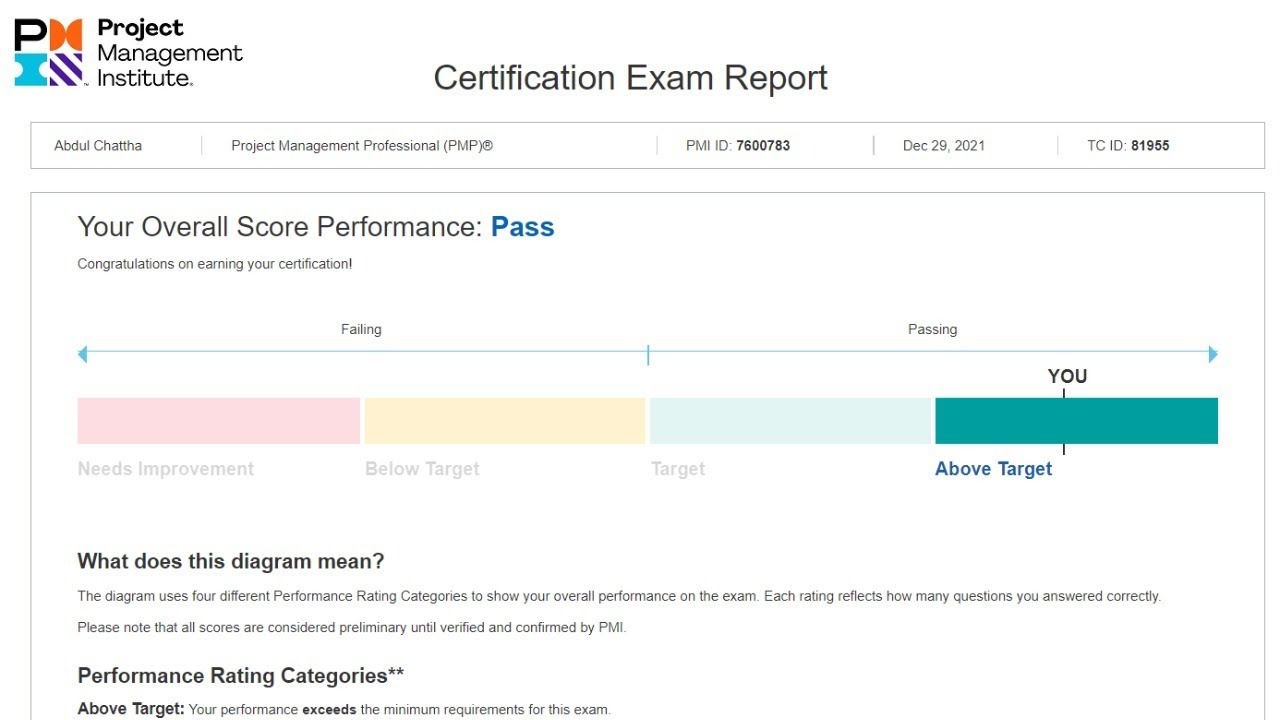The width and height of the screenshot is (1280, 720).
Task: Click the Certification Exam Report title
Action: click(630, 78)
